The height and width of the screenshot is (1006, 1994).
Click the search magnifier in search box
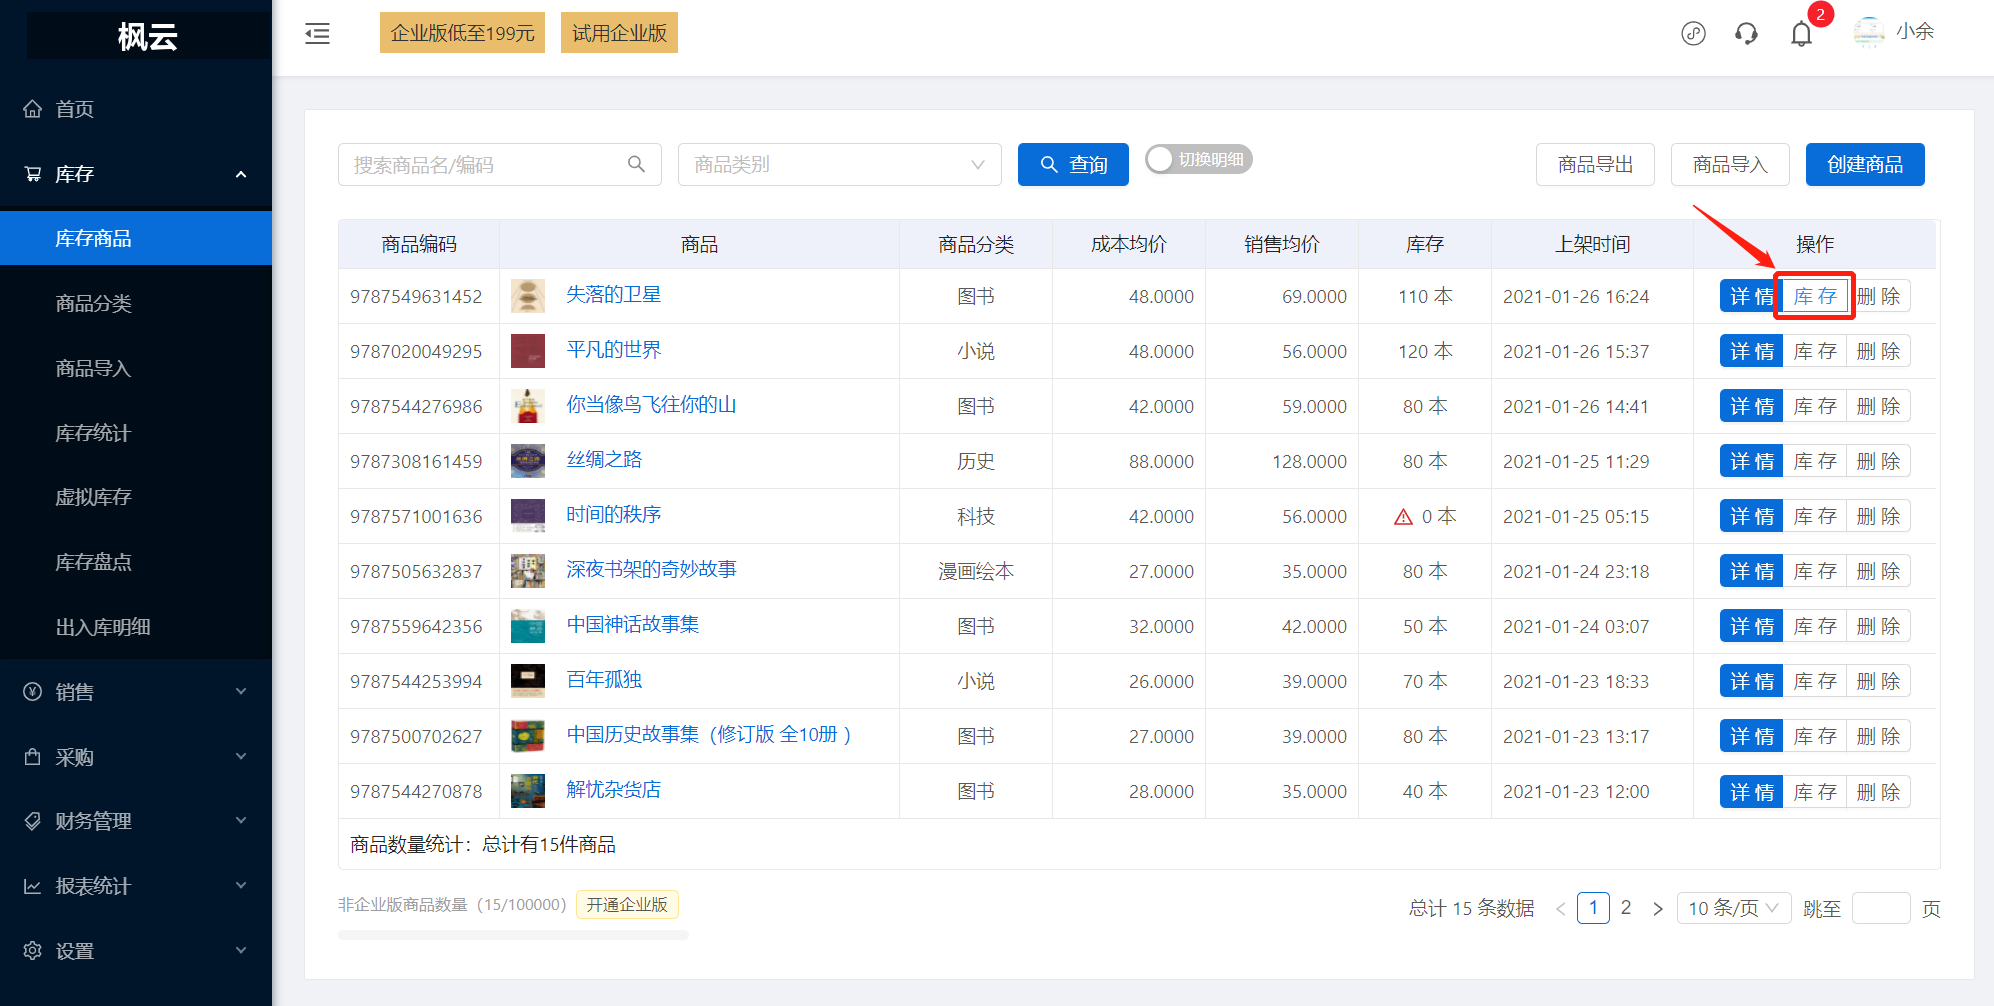(x=636, y=164)
